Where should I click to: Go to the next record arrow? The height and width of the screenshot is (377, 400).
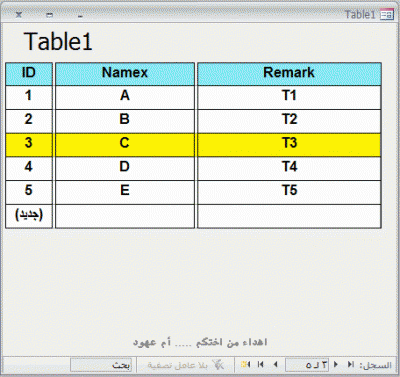pos(275,365)
